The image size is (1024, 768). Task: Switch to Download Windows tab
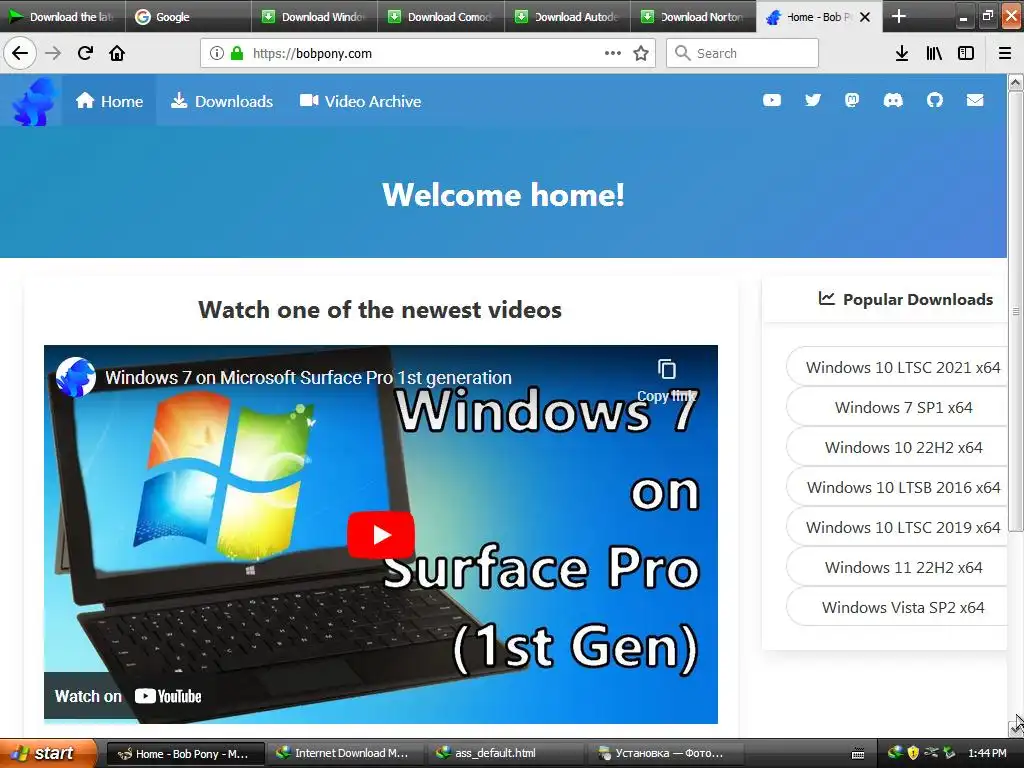314,16
